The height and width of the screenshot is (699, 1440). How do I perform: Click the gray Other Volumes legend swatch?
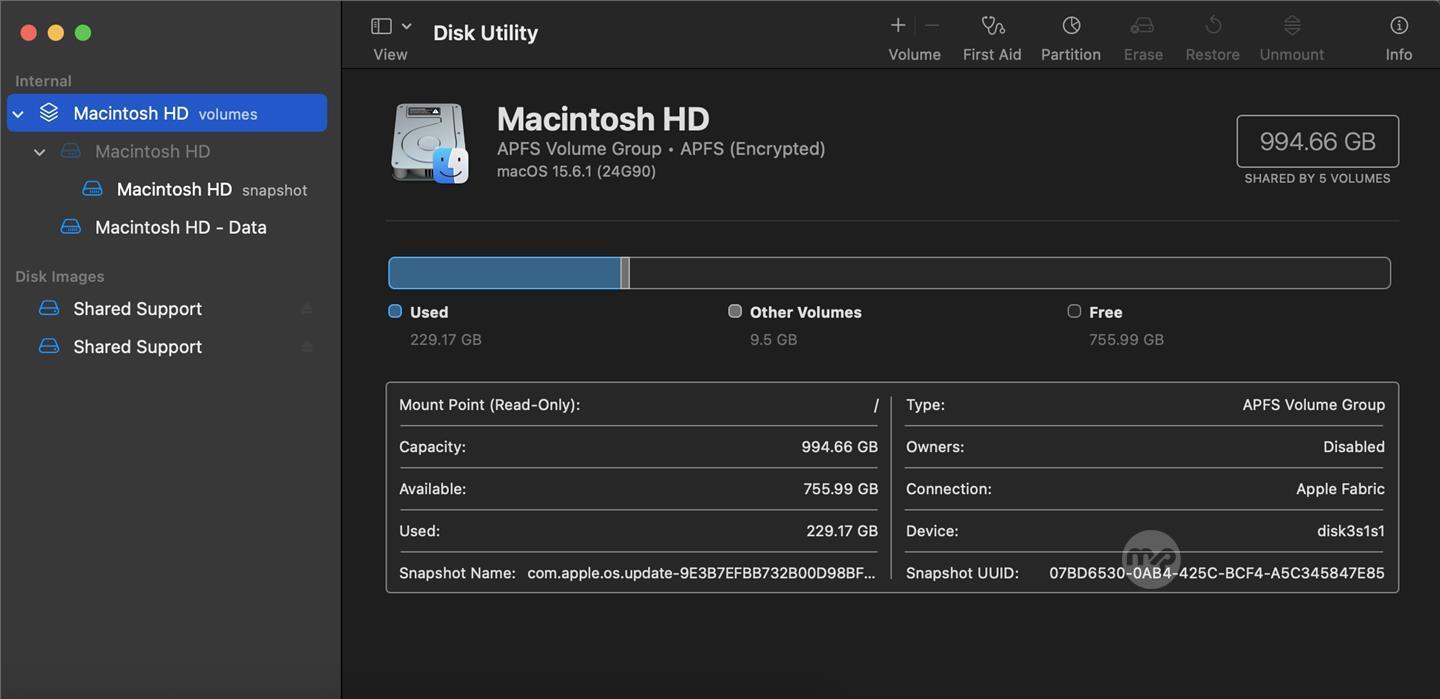[735, 311]
